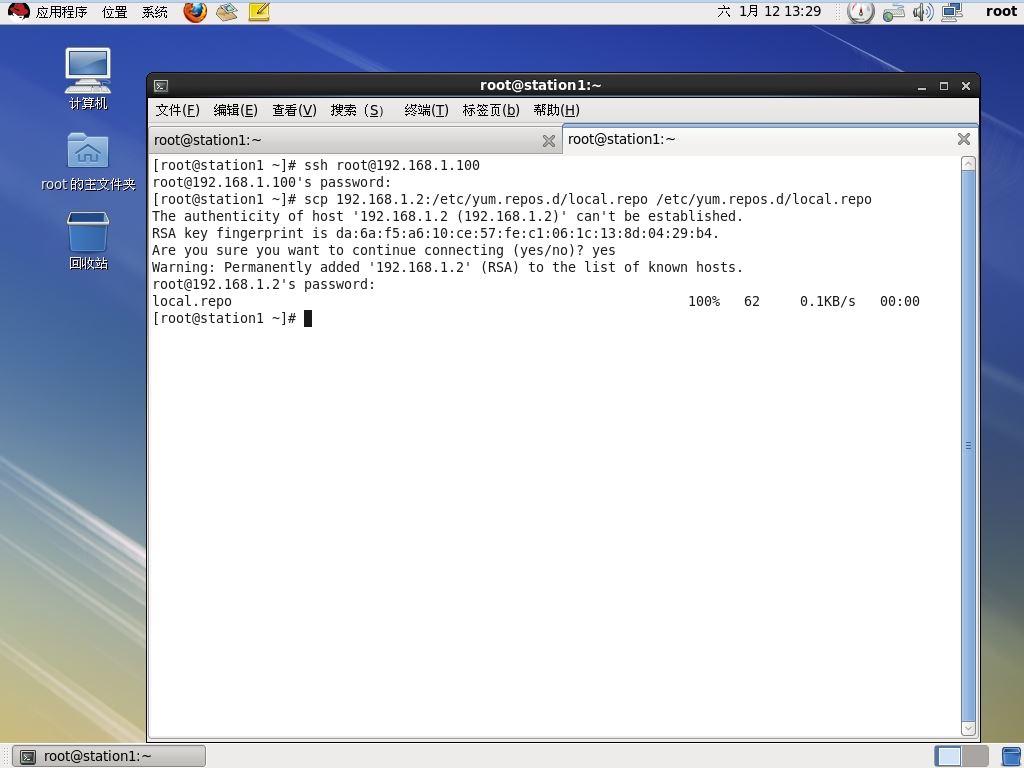Click the 'Warning: Permanently added' line
Viewport: 1024px width, 768px height.
(447, 267)
